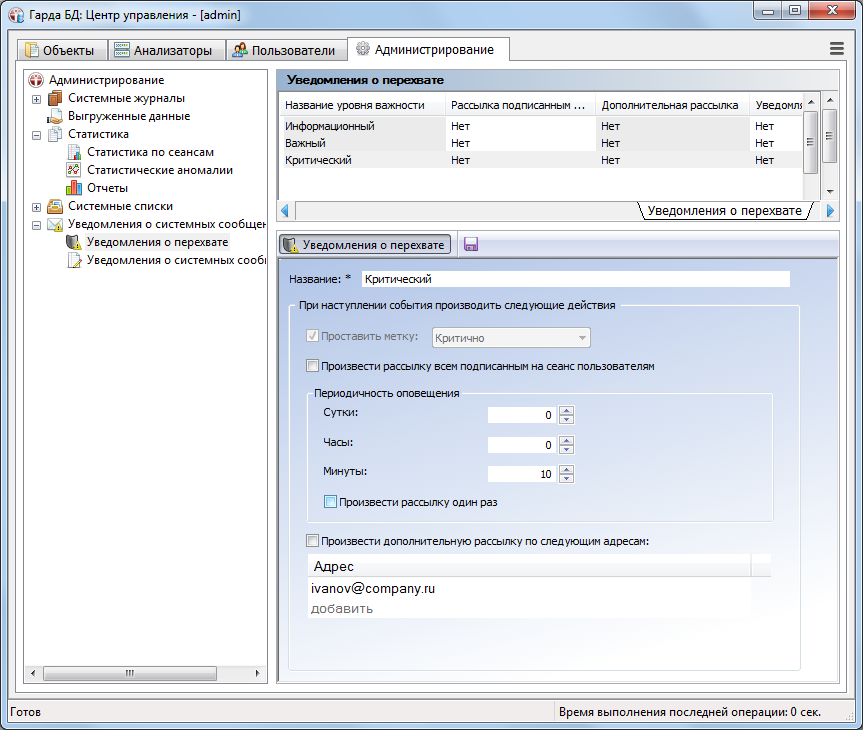Open Статистика по сеансам tree item
Viewport: 863px width, 730px height.
tap(150, 152)
